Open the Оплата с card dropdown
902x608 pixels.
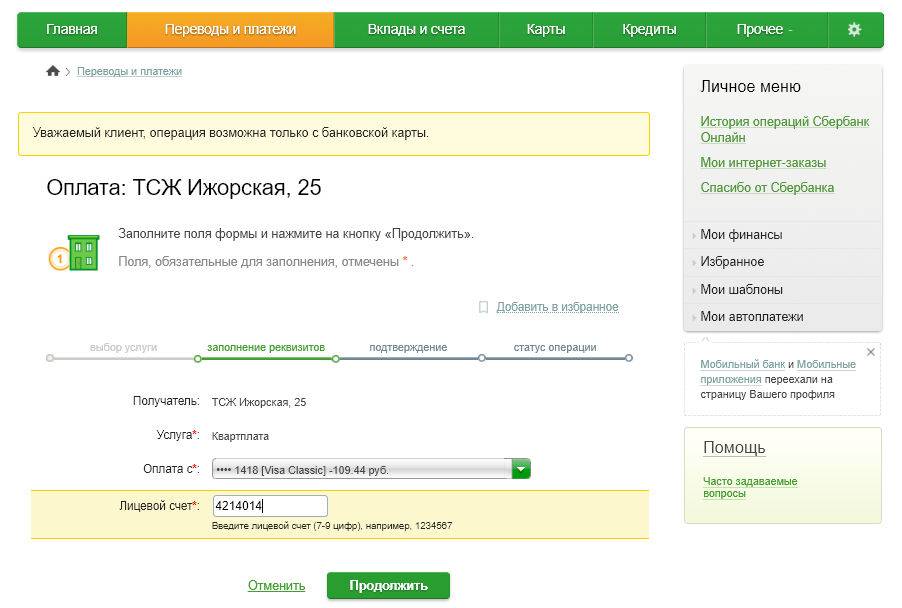pos(520,469)
